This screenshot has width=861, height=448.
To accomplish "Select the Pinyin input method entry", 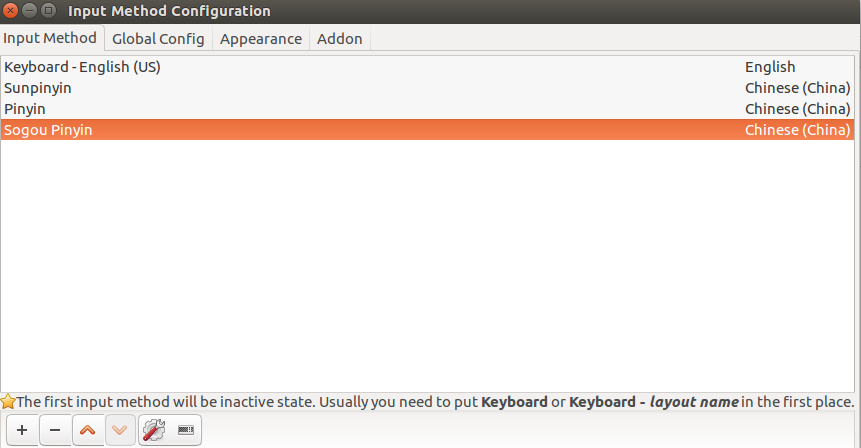I will [25, 109].
